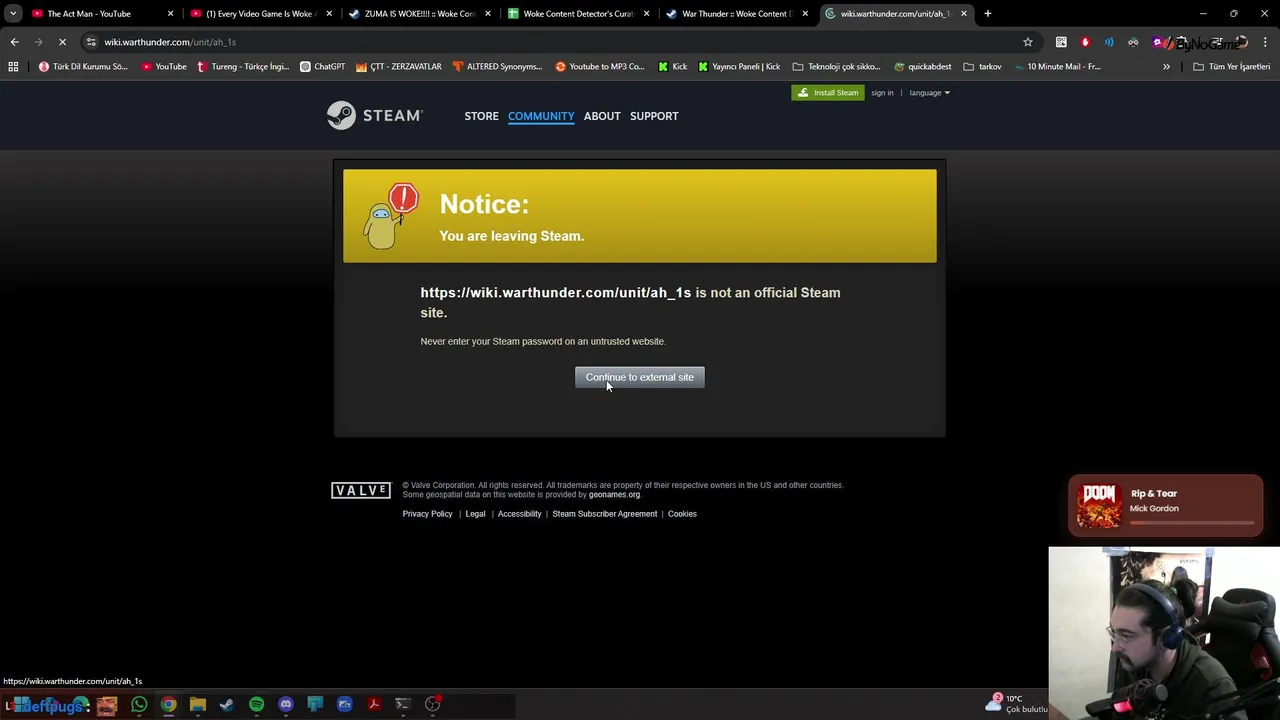Click the site information icon in address bar
This screenshot has height=720, width=1280.
click(91, 42)
